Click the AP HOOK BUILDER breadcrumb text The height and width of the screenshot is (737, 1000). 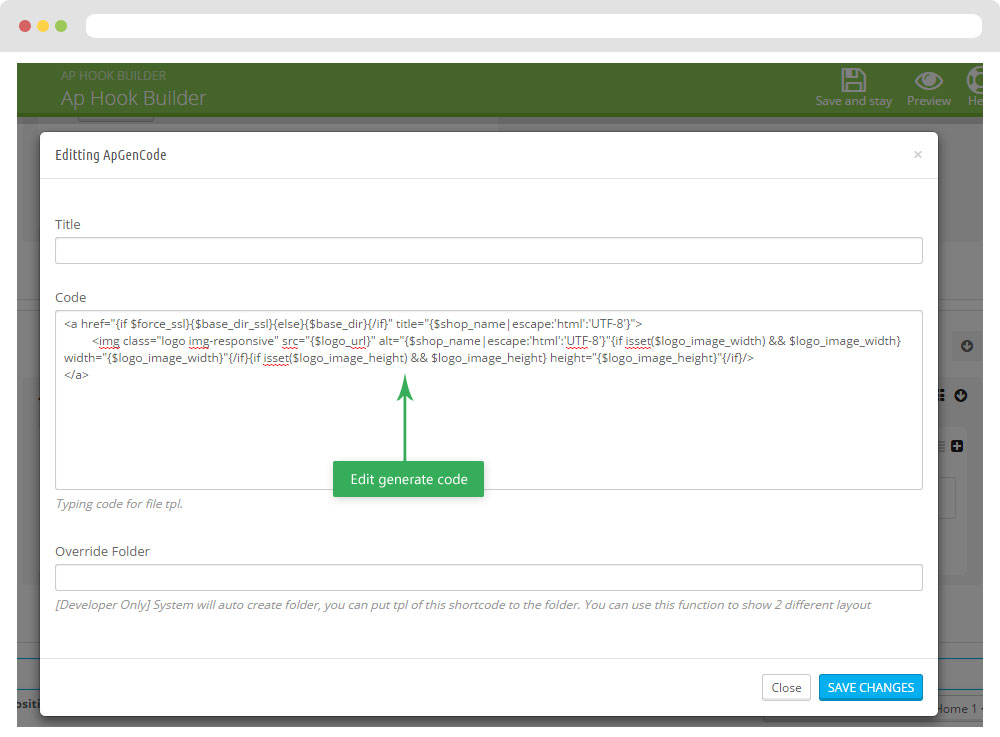coord(113,76)
